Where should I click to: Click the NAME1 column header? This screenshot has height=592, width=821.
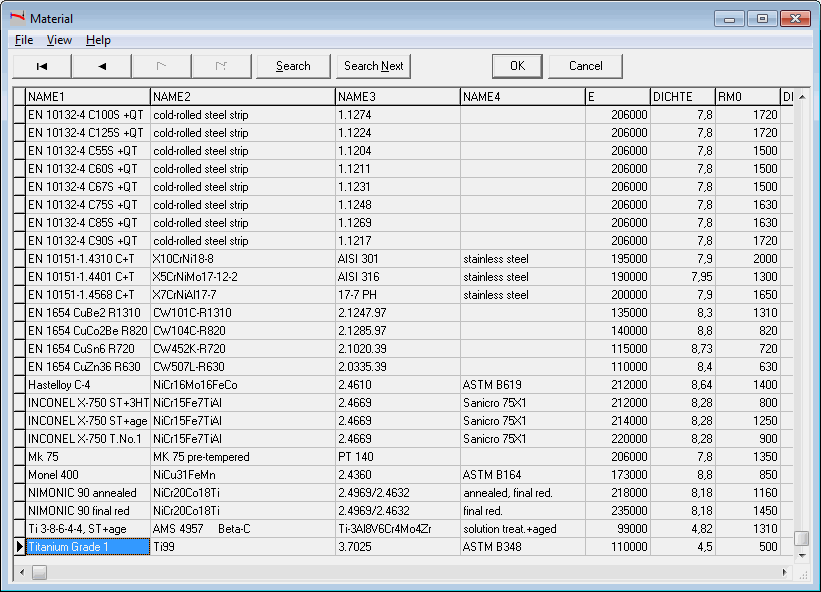[88, 97]
